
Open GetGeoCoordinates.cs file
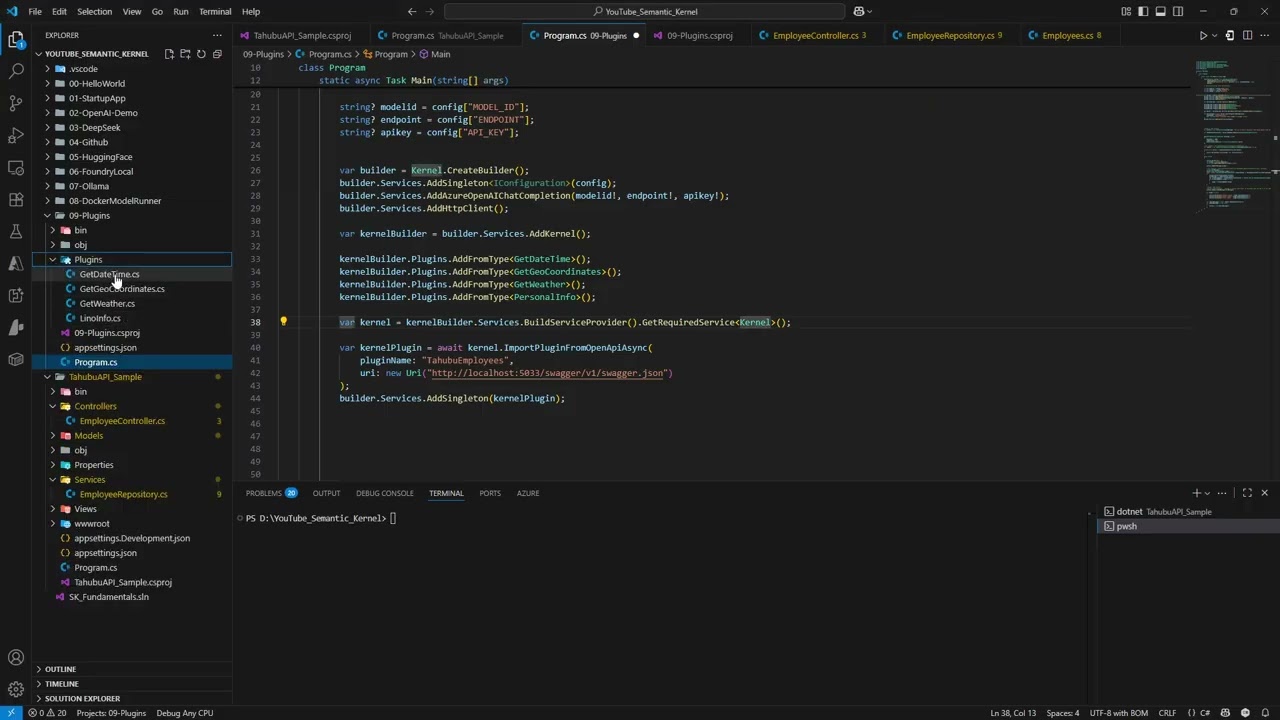pyautogui.click(x=122, y=288)
